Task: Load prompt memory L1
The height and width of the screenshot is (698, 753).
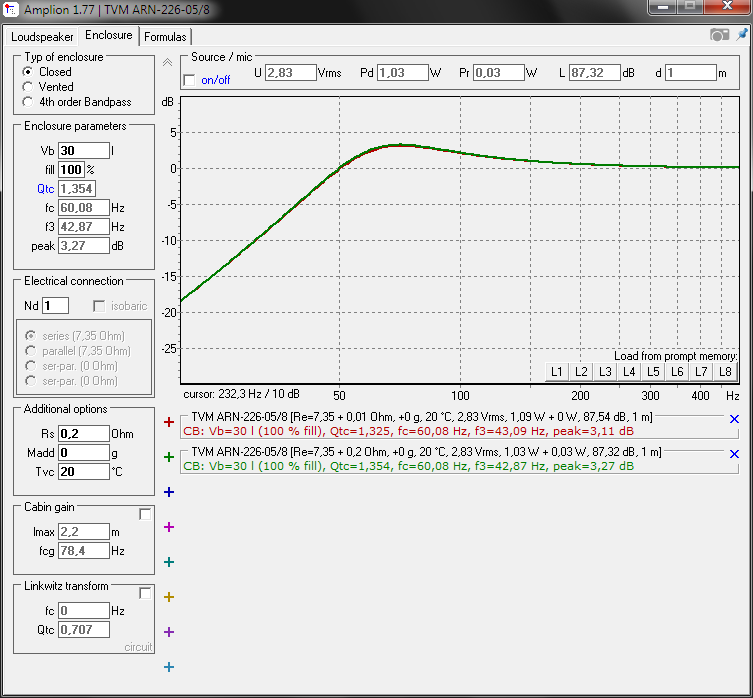Action: pos(557,372)
